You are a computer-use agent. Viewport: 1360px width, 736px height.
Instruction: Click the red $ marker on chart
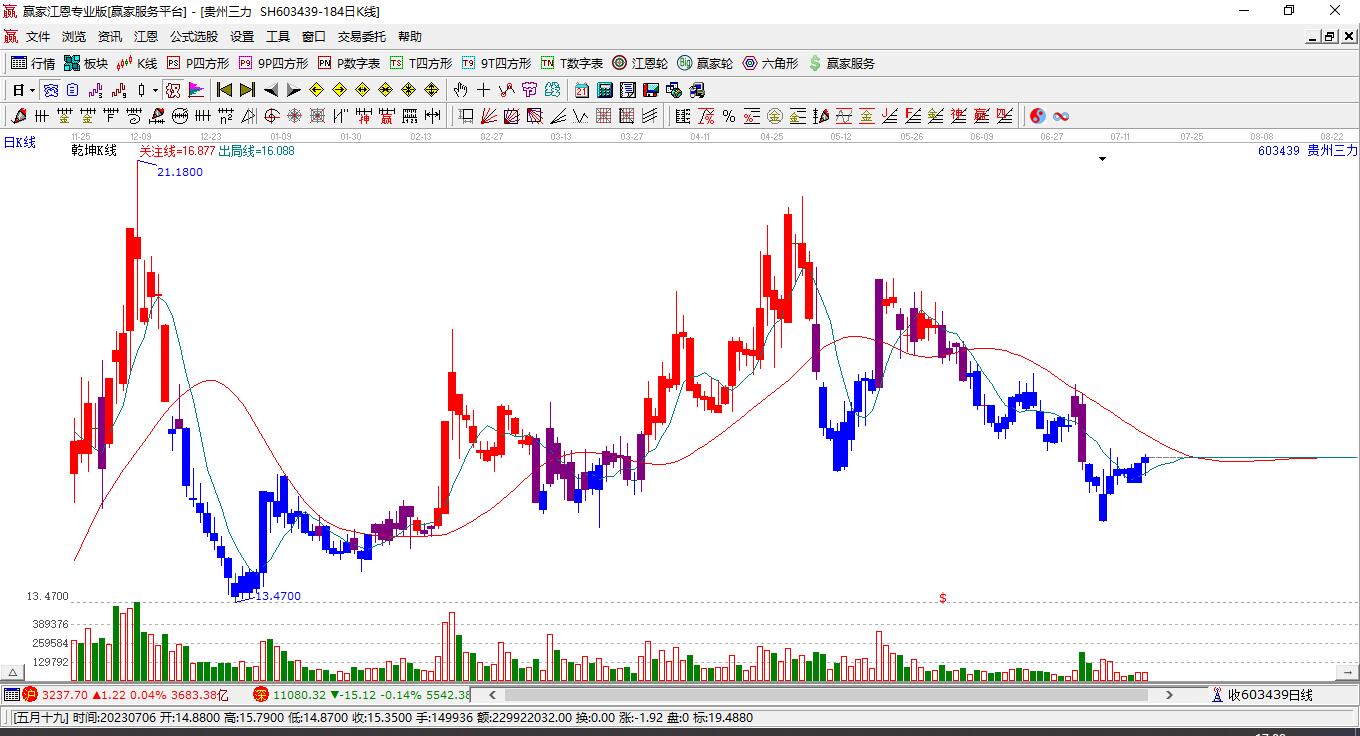pyautogui.click(x=943, y=598)
